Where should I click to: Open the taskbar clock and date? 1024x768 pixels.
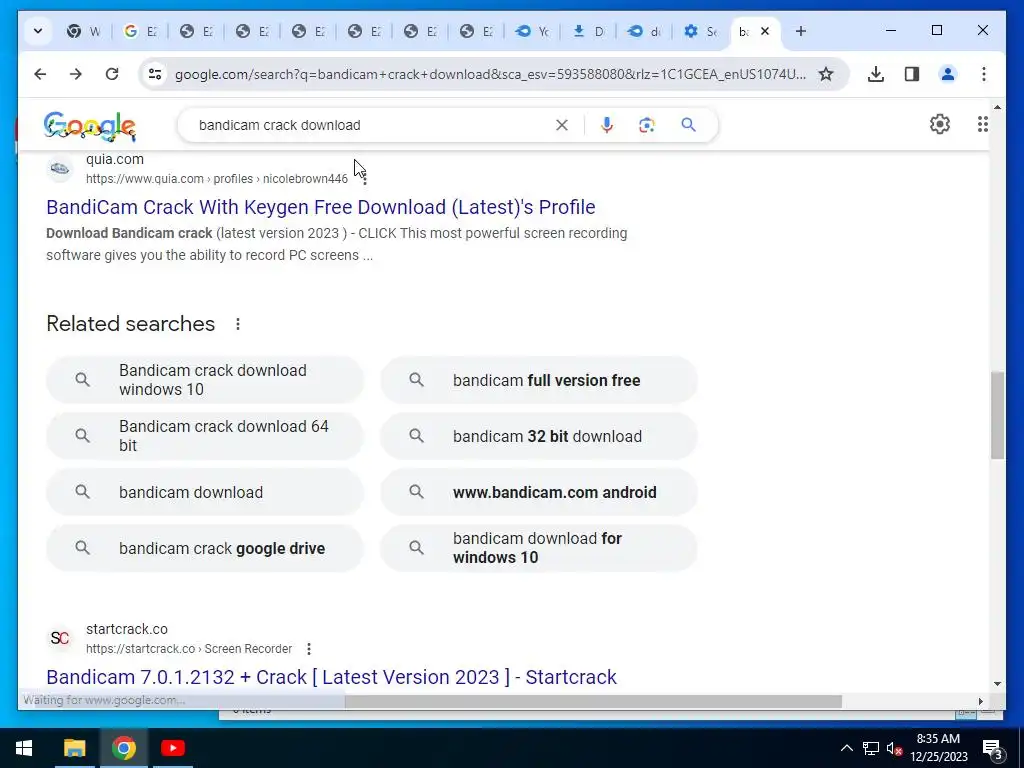pos(938,748)
